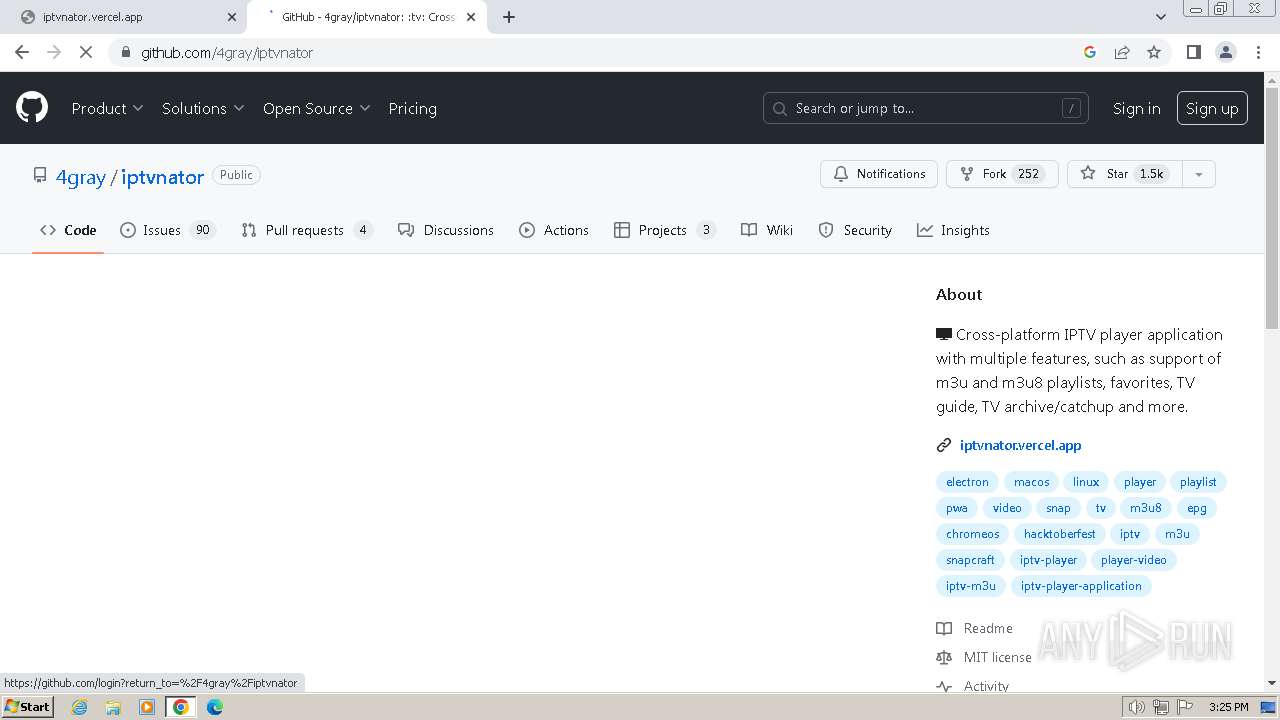The width and height of the screenshot is (1280, 720).
Task: Select the Code tab
Action: pos(68,230)
